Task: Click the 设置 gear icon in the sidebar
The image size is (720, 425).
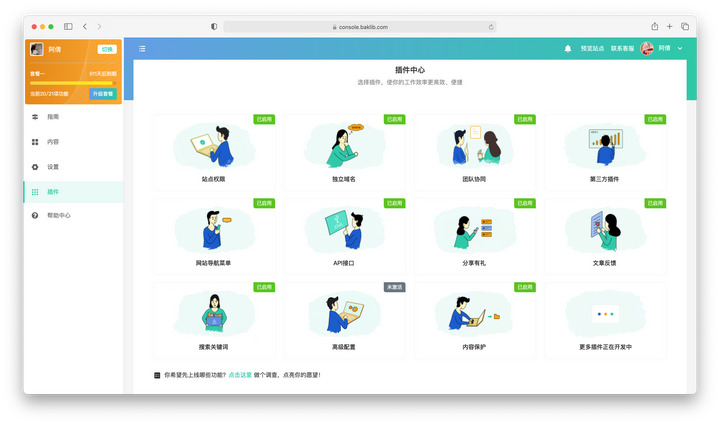Action: [35, 167]
